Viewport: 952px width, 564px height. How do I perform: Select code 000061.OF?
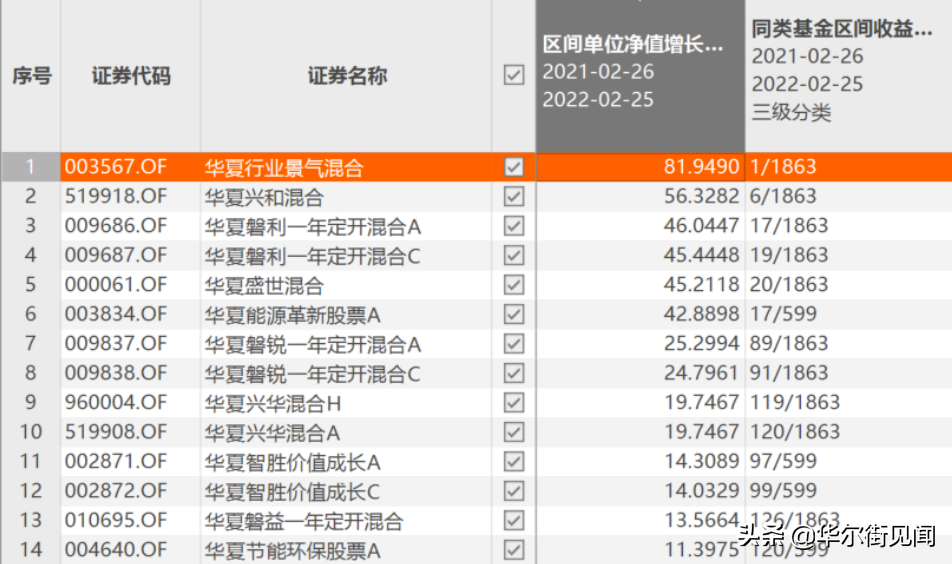pyautogui.click(x=115, y=285)
